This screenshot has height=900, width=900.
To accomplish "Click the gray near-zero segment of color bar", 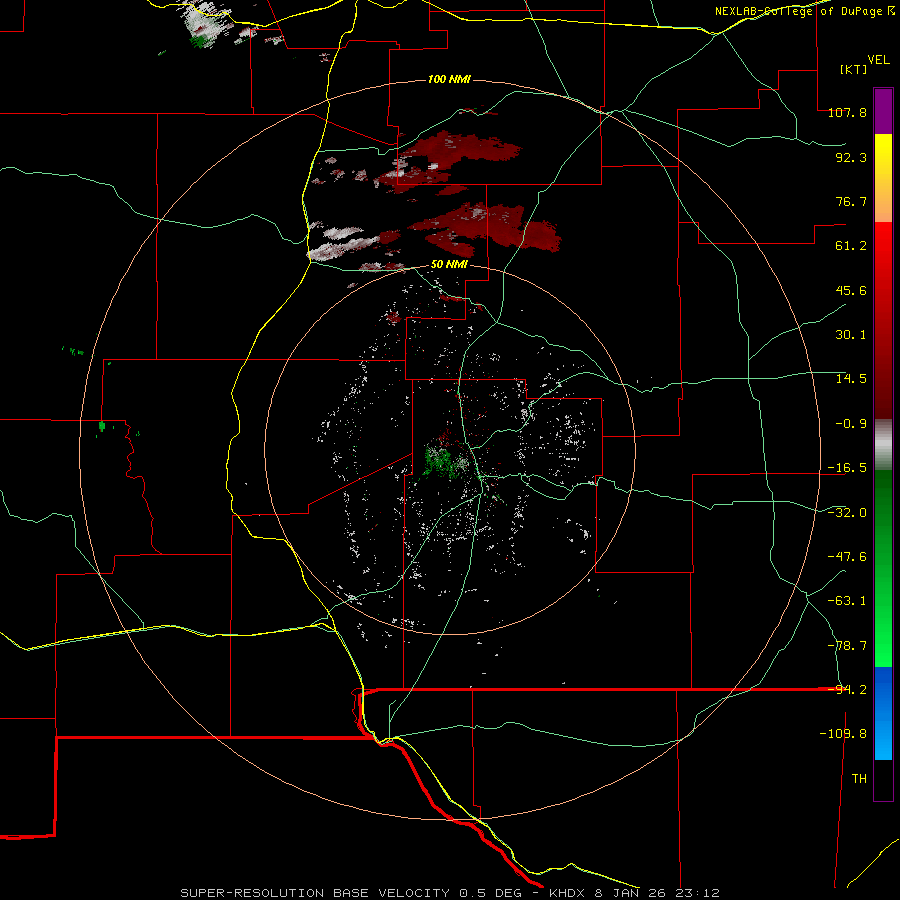I will pos(883,444).
